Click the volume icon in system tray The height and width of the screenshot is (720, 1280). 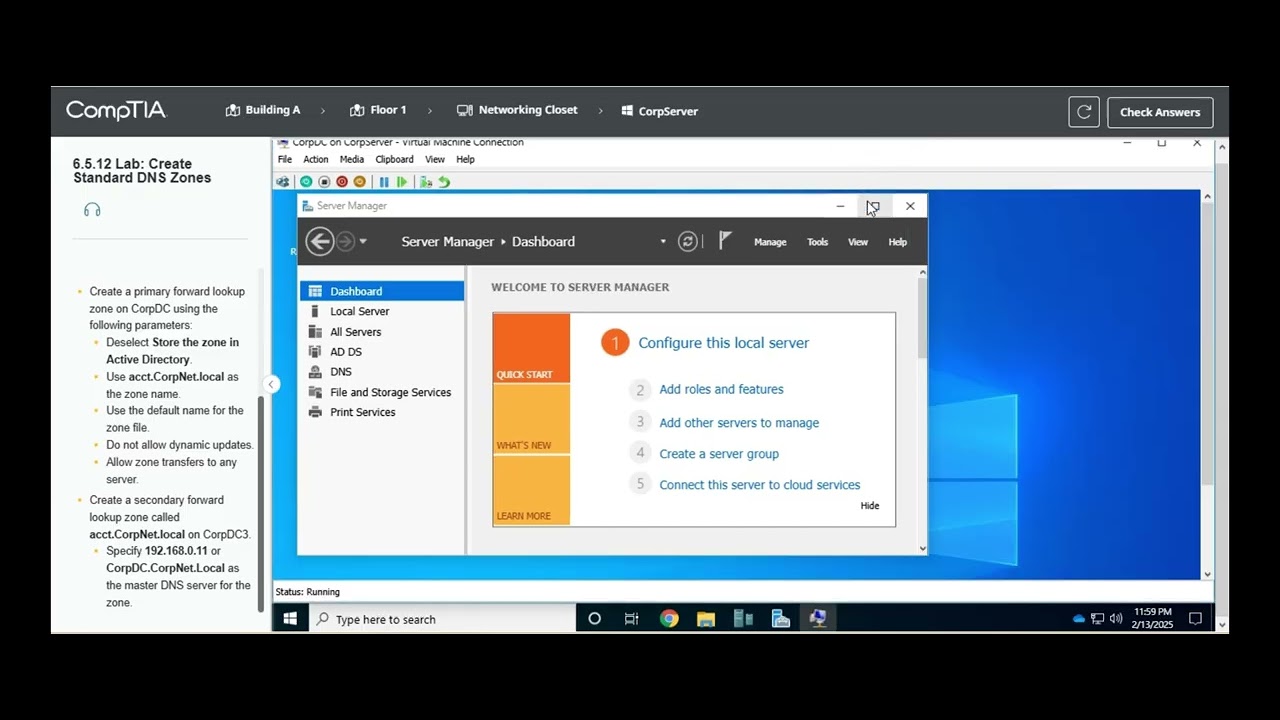(1116, 619)
